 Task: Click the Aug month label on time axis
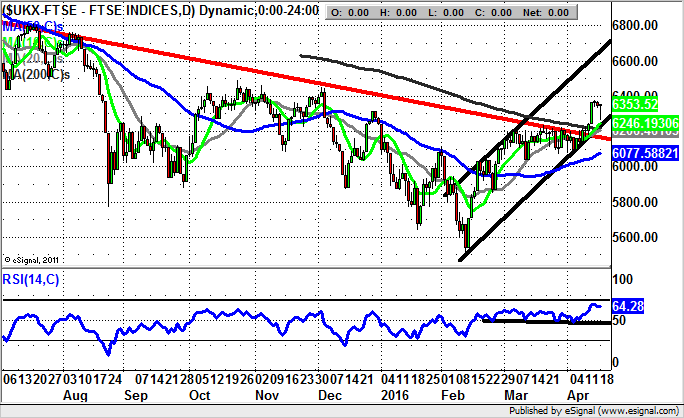(78, 397)
